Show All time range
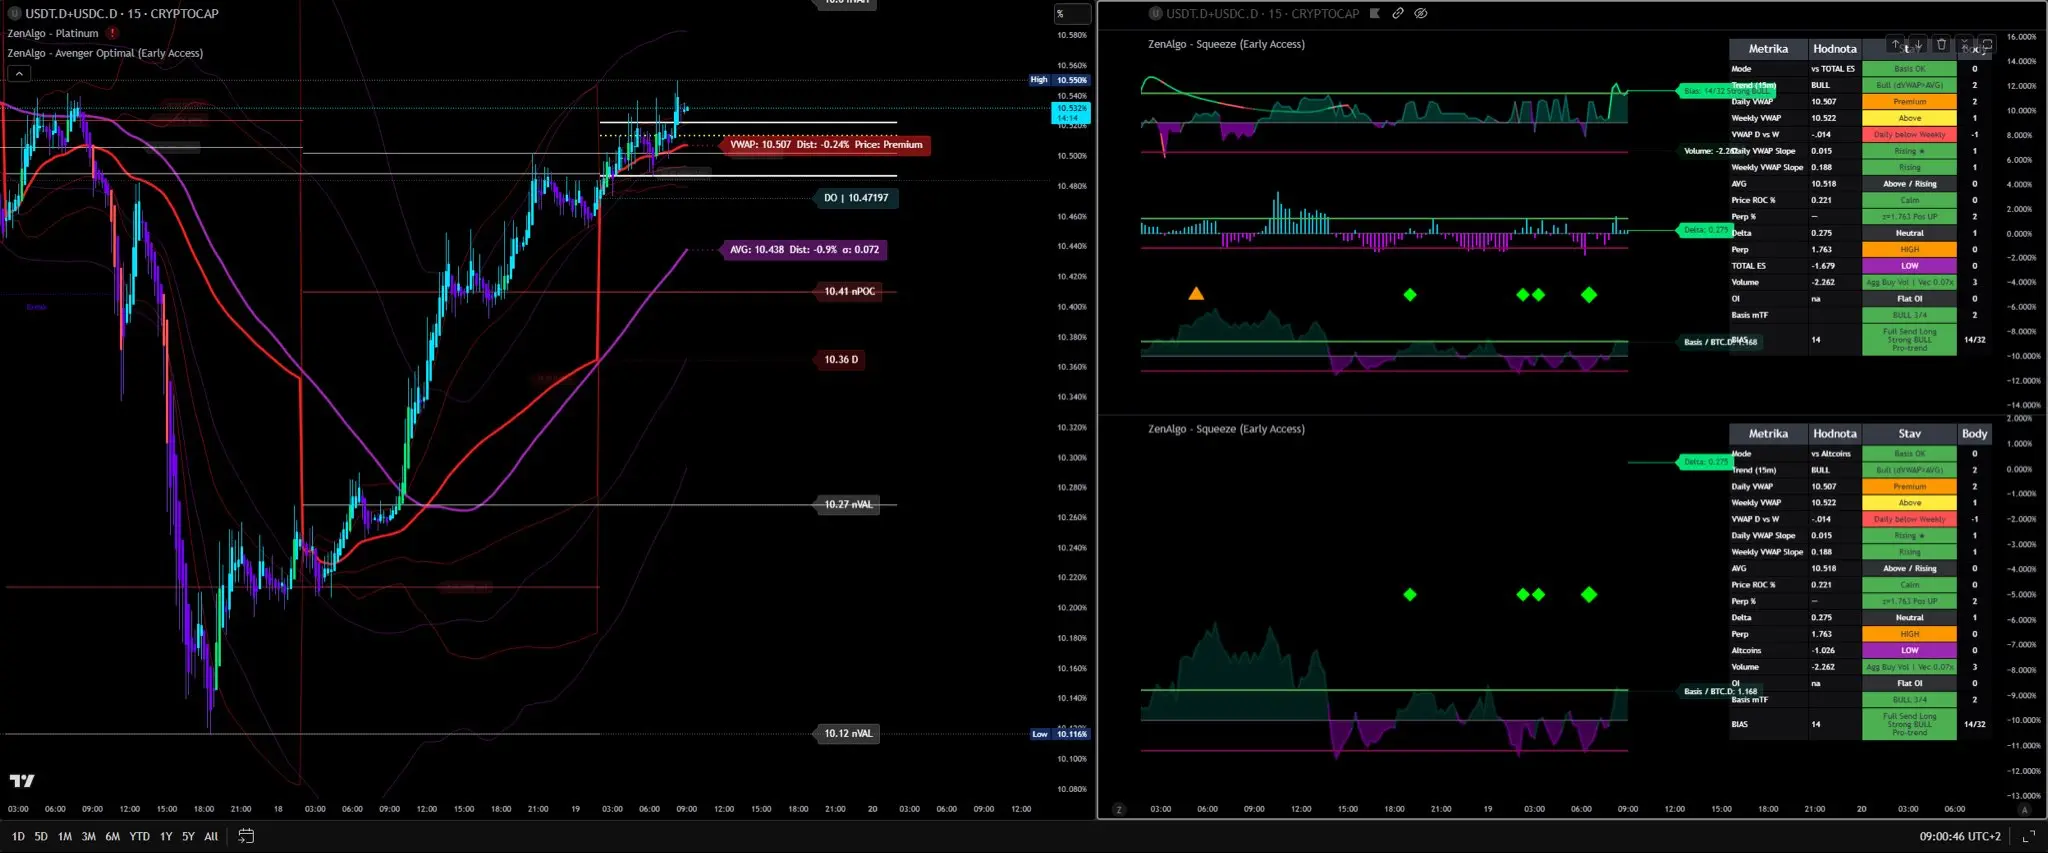This screenshot has width=2048, height=853. (x=211, y=836)
